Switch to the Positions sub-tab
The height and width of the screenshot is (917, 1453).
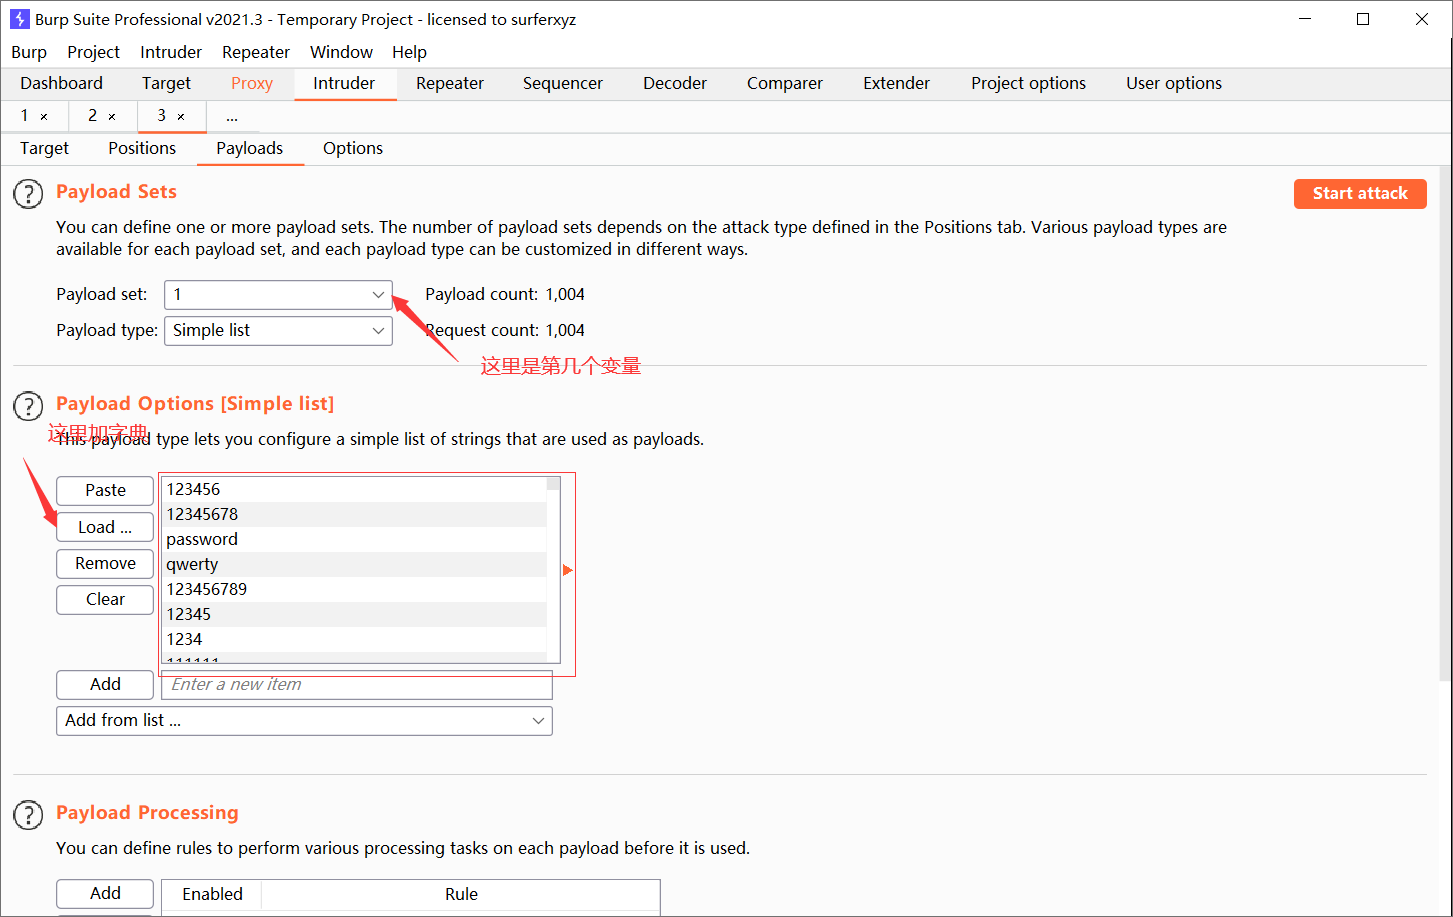point(142,148)
